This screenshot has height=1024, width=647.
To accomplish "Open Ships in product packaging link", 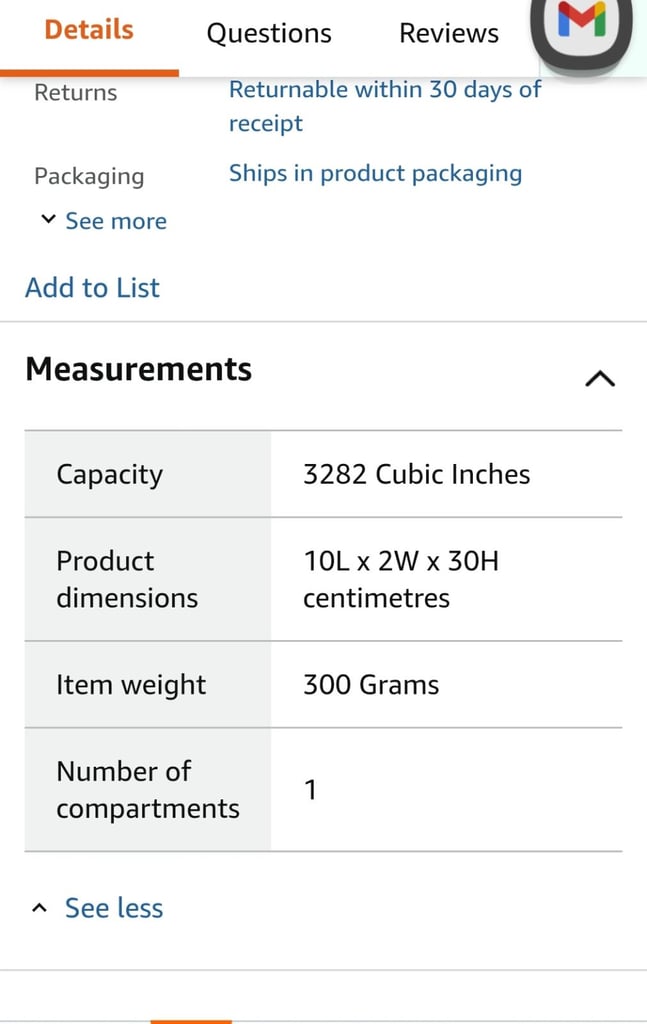I will [375, 173].
